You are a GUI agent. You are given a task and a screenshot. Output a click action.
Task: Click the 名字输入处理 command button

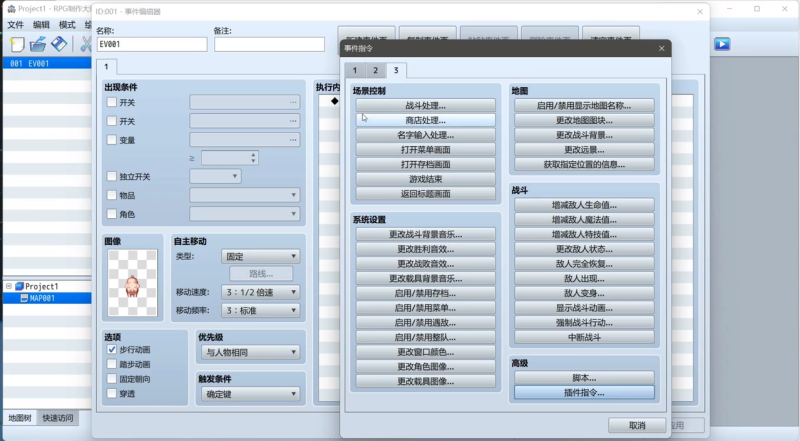point(426,135)
